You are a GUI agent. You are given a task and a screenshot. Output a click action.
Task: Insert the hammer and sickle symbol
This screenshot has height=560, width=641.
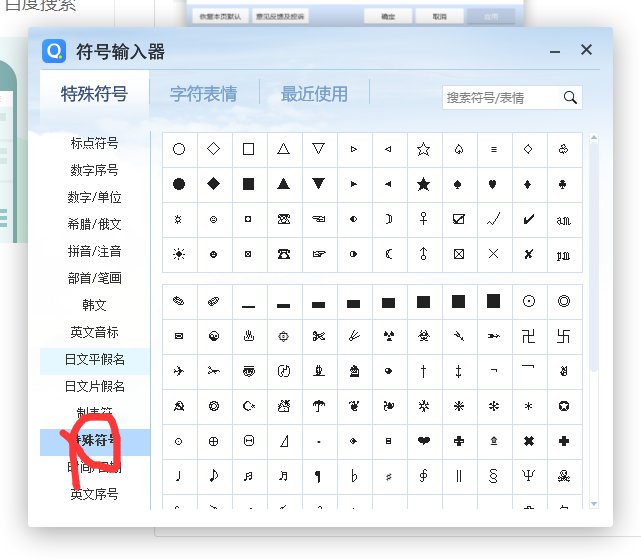179,406
